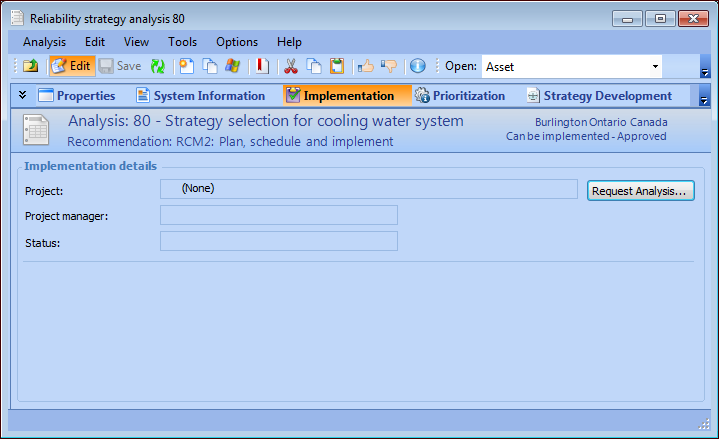719x439 pixels.
Task: Click the Project manager field
Action: (x=279, y=215)
